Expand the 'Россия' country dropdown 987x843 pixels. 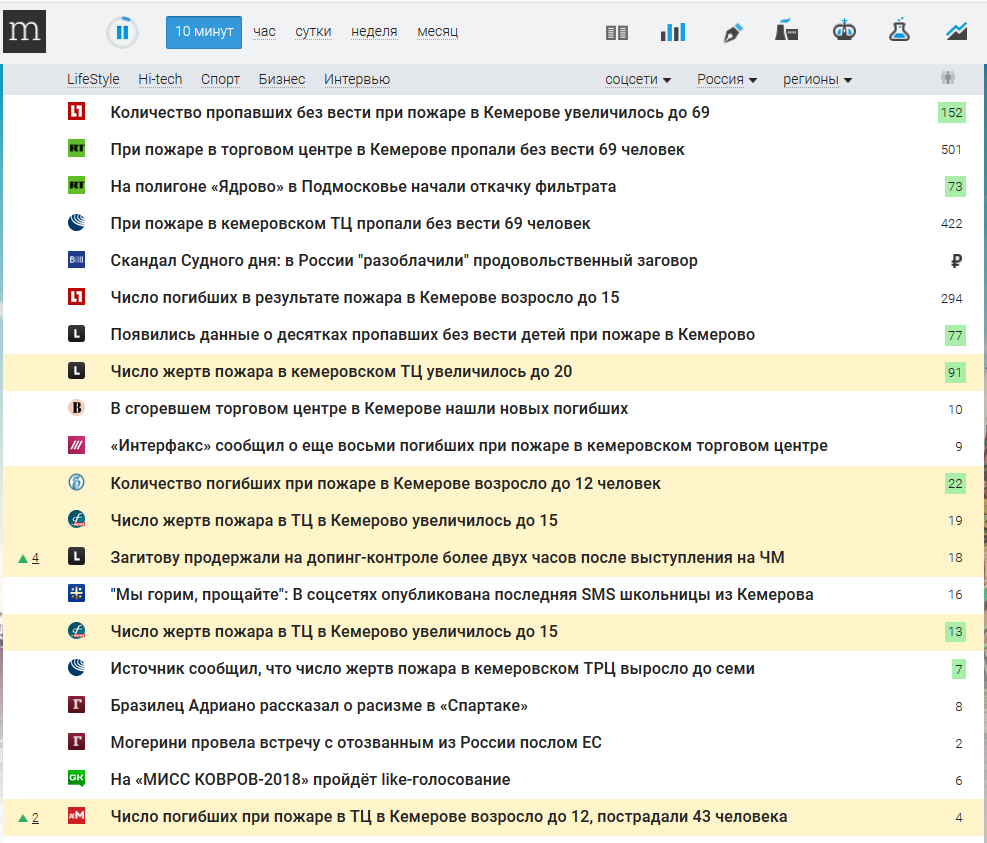point(726,79)
